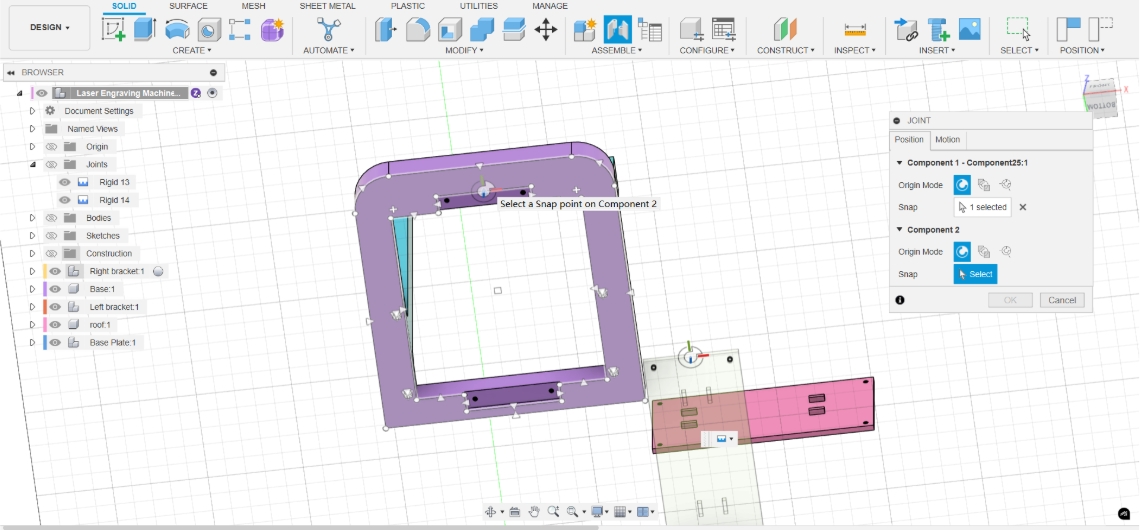Click the Pan hand icon in navigation bar

(534, 512)
